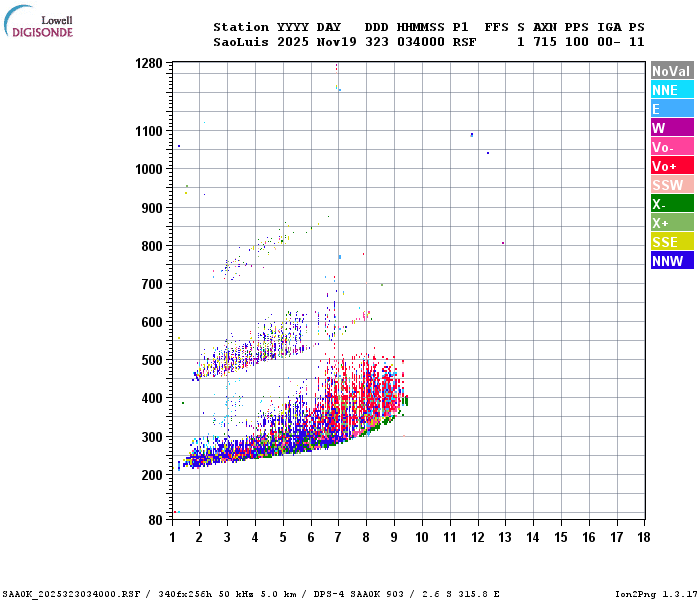Select the X- dark green legend swatch
The height and width of the screenshot is (600, 700).
[x=672, y=204]
